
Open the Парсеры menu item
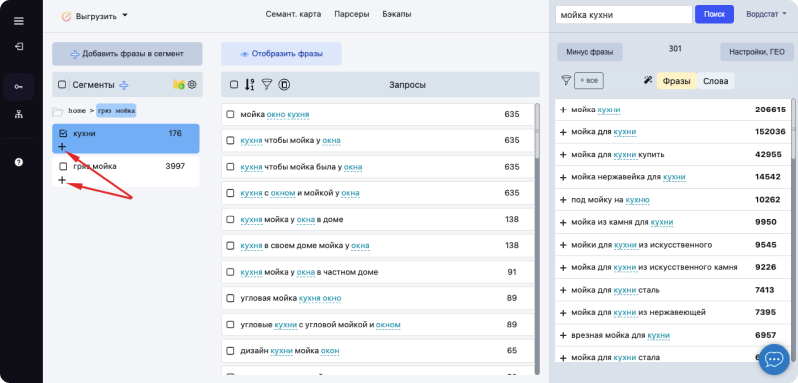[x=352, y=14]
